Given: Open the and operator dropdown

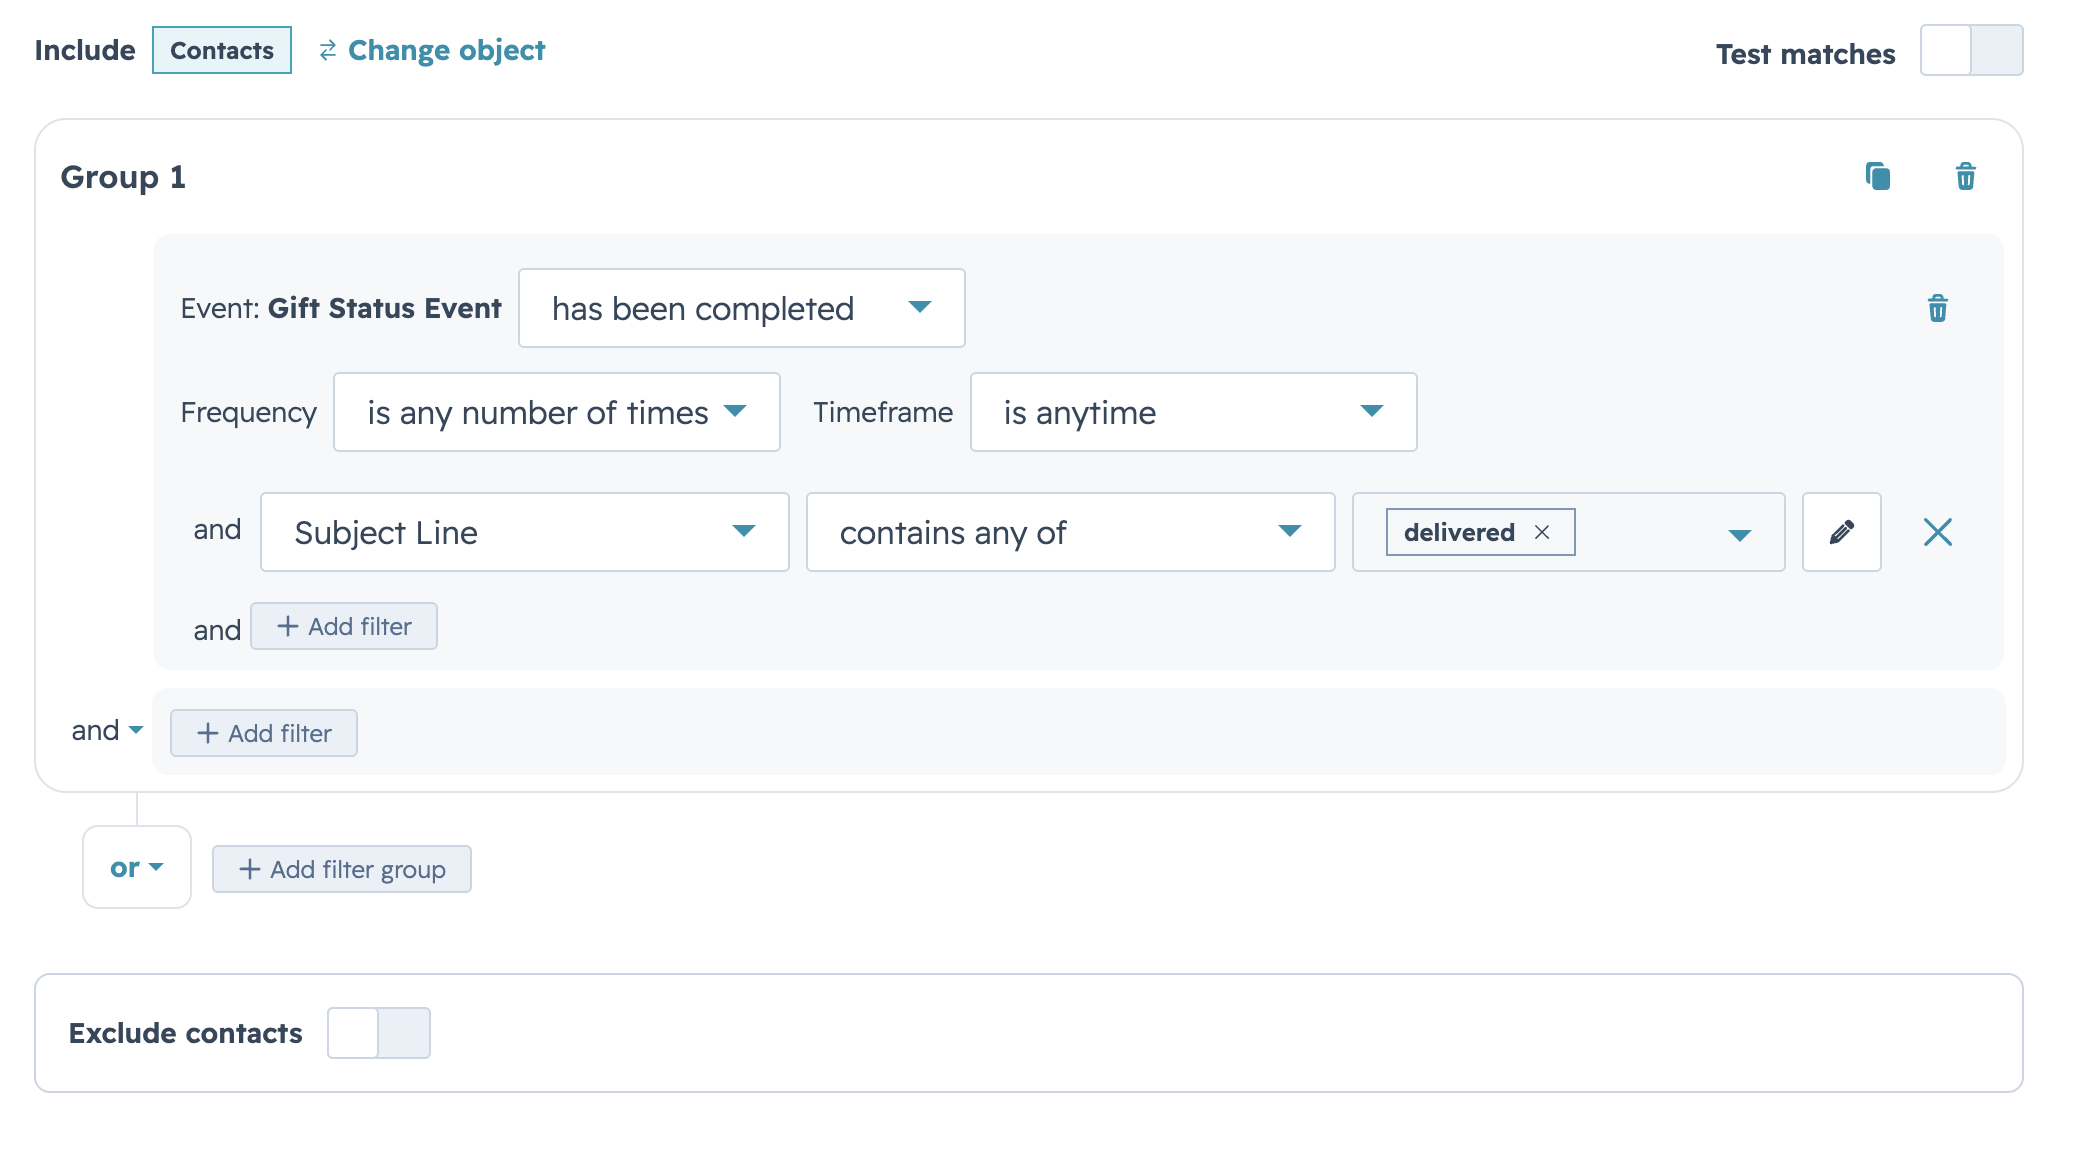Looking at the screenshot, I should (108, 731).
